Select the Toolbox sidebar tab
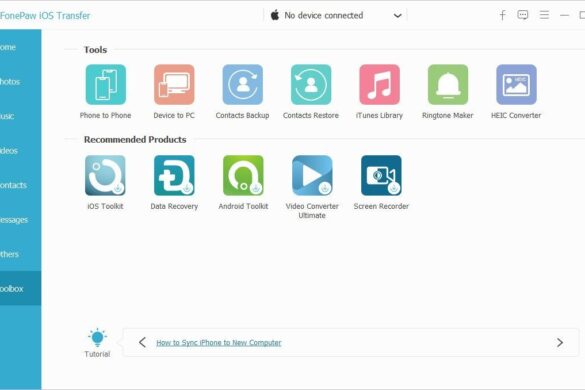 point(21,288)
